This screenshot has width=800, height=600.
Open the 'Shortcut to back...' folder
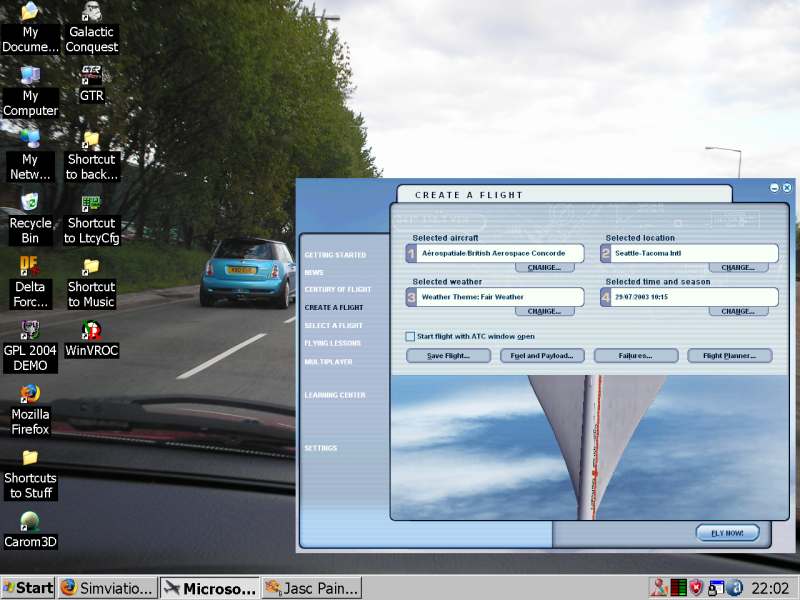[92, 156]
